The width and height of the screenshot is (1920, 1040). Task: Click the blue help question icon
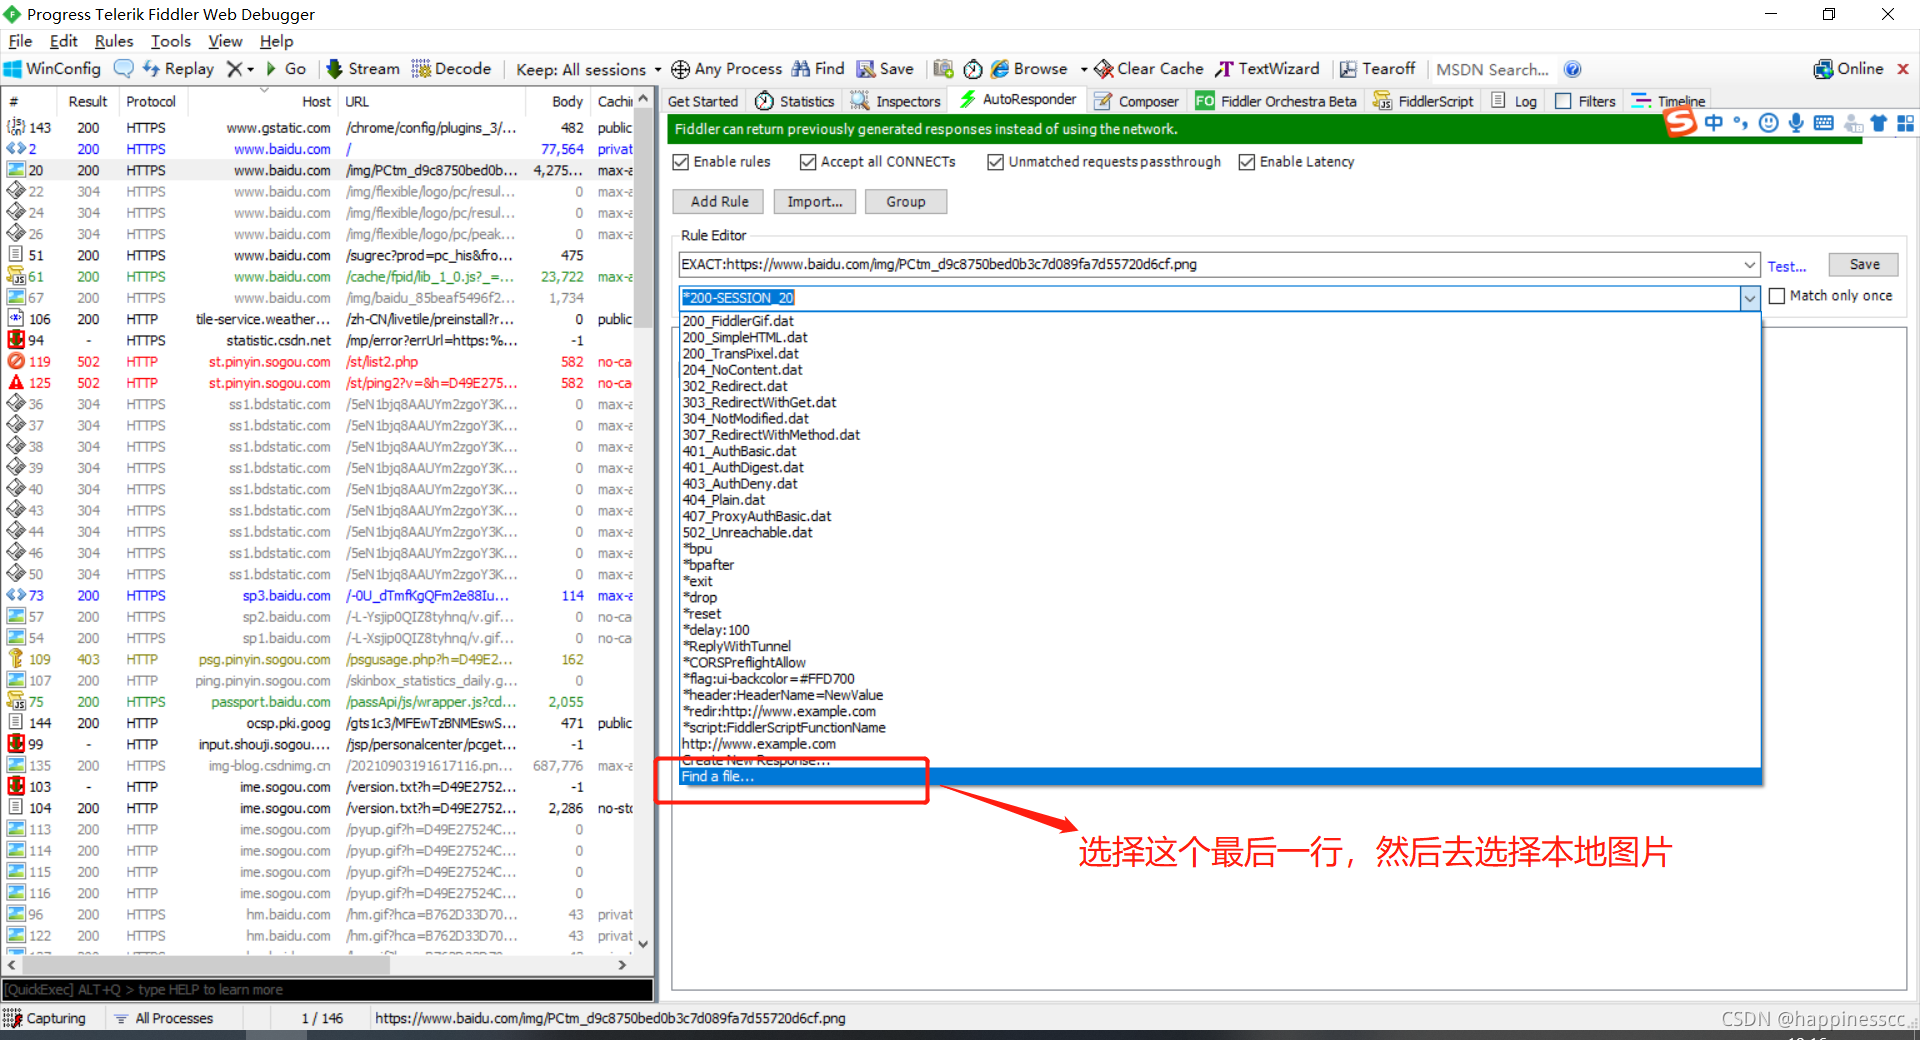1572,69
